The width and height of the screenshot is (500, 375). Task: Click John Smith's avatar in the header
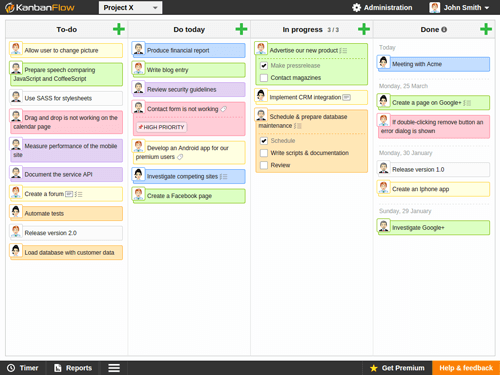point(435,7)
